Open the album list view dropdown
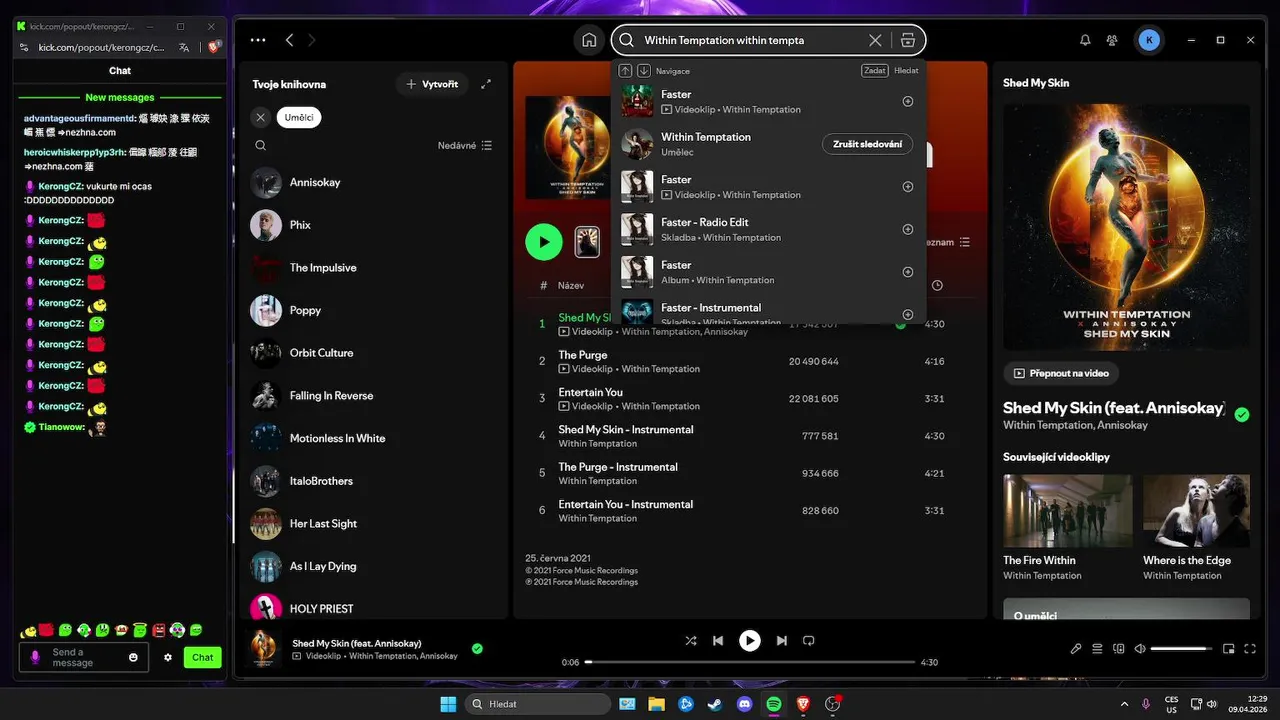Screen dimensions: 1280x720 point(949,242)
